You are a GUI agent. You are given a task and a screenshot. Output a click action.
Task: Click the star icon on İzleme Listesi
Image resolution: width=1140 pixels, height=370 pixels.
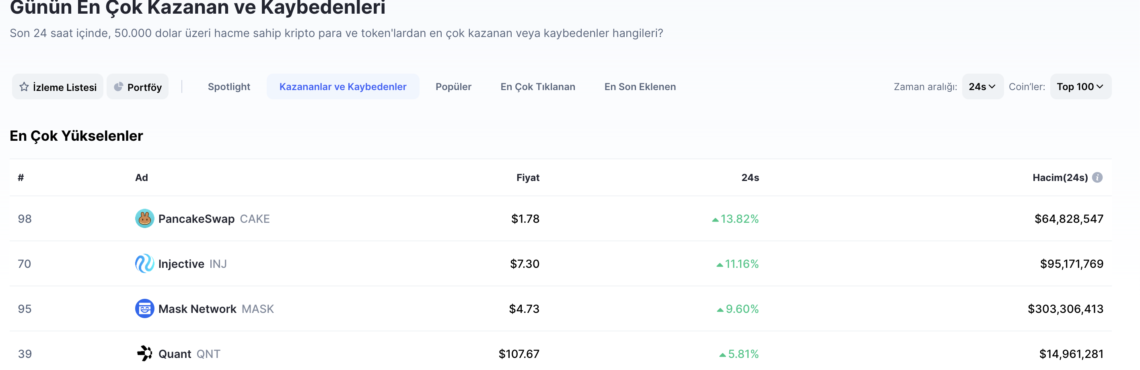[x=24, y=87]
